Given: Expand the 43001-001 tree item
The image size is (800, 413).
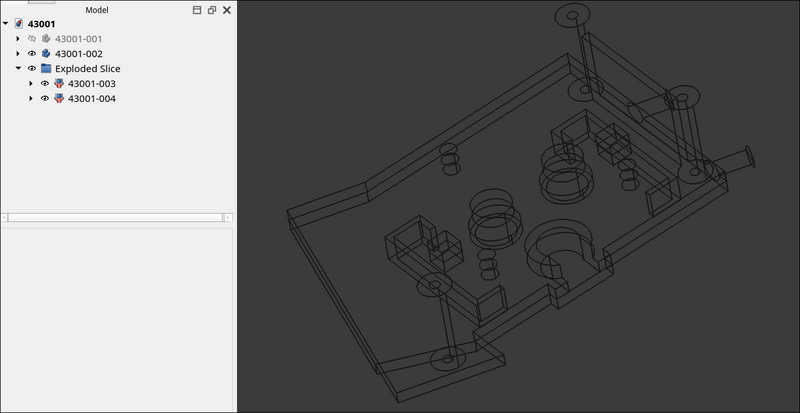Looking at the screenshot, I should 18,39.
